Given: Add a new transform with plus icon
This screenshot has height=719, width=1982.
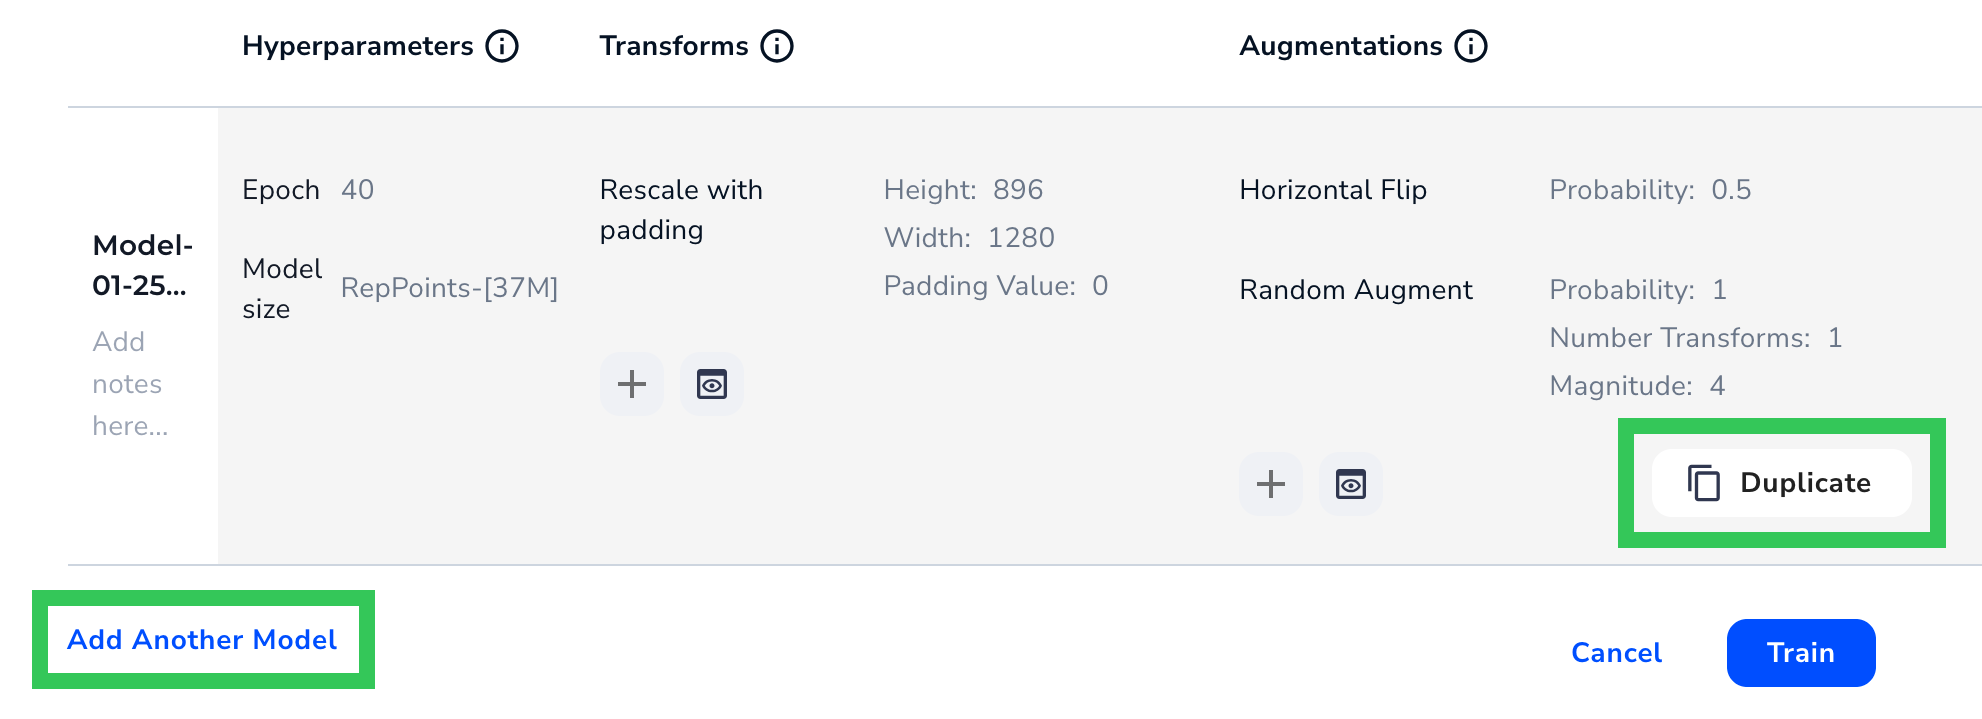Looking at the screenshot, I should (x=632, y=384).
